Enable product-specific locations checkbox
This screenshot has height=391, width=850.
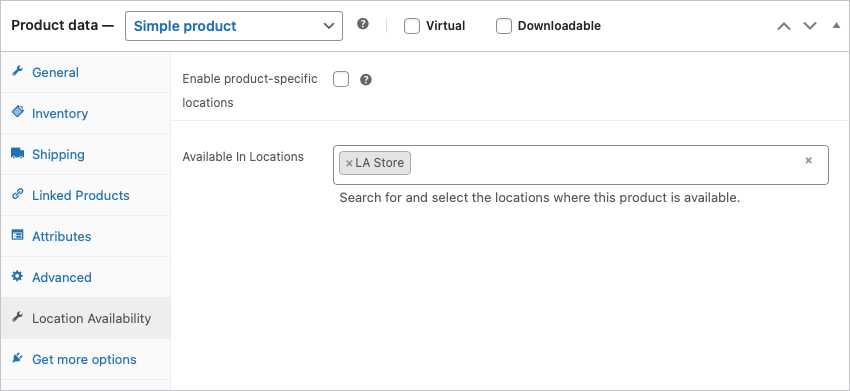(x=341, y=79)
